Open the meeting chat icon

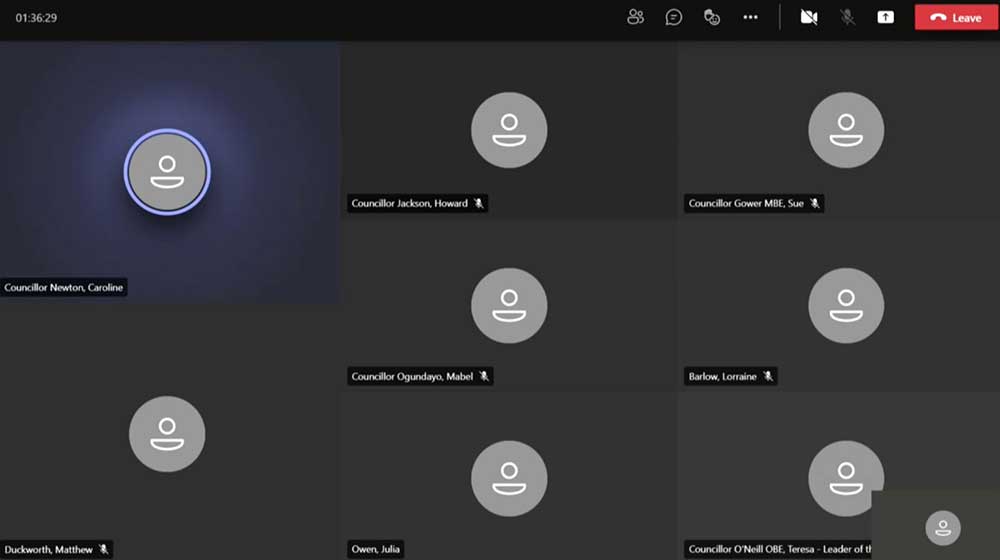pyautogui.click(x=674, y=17)
